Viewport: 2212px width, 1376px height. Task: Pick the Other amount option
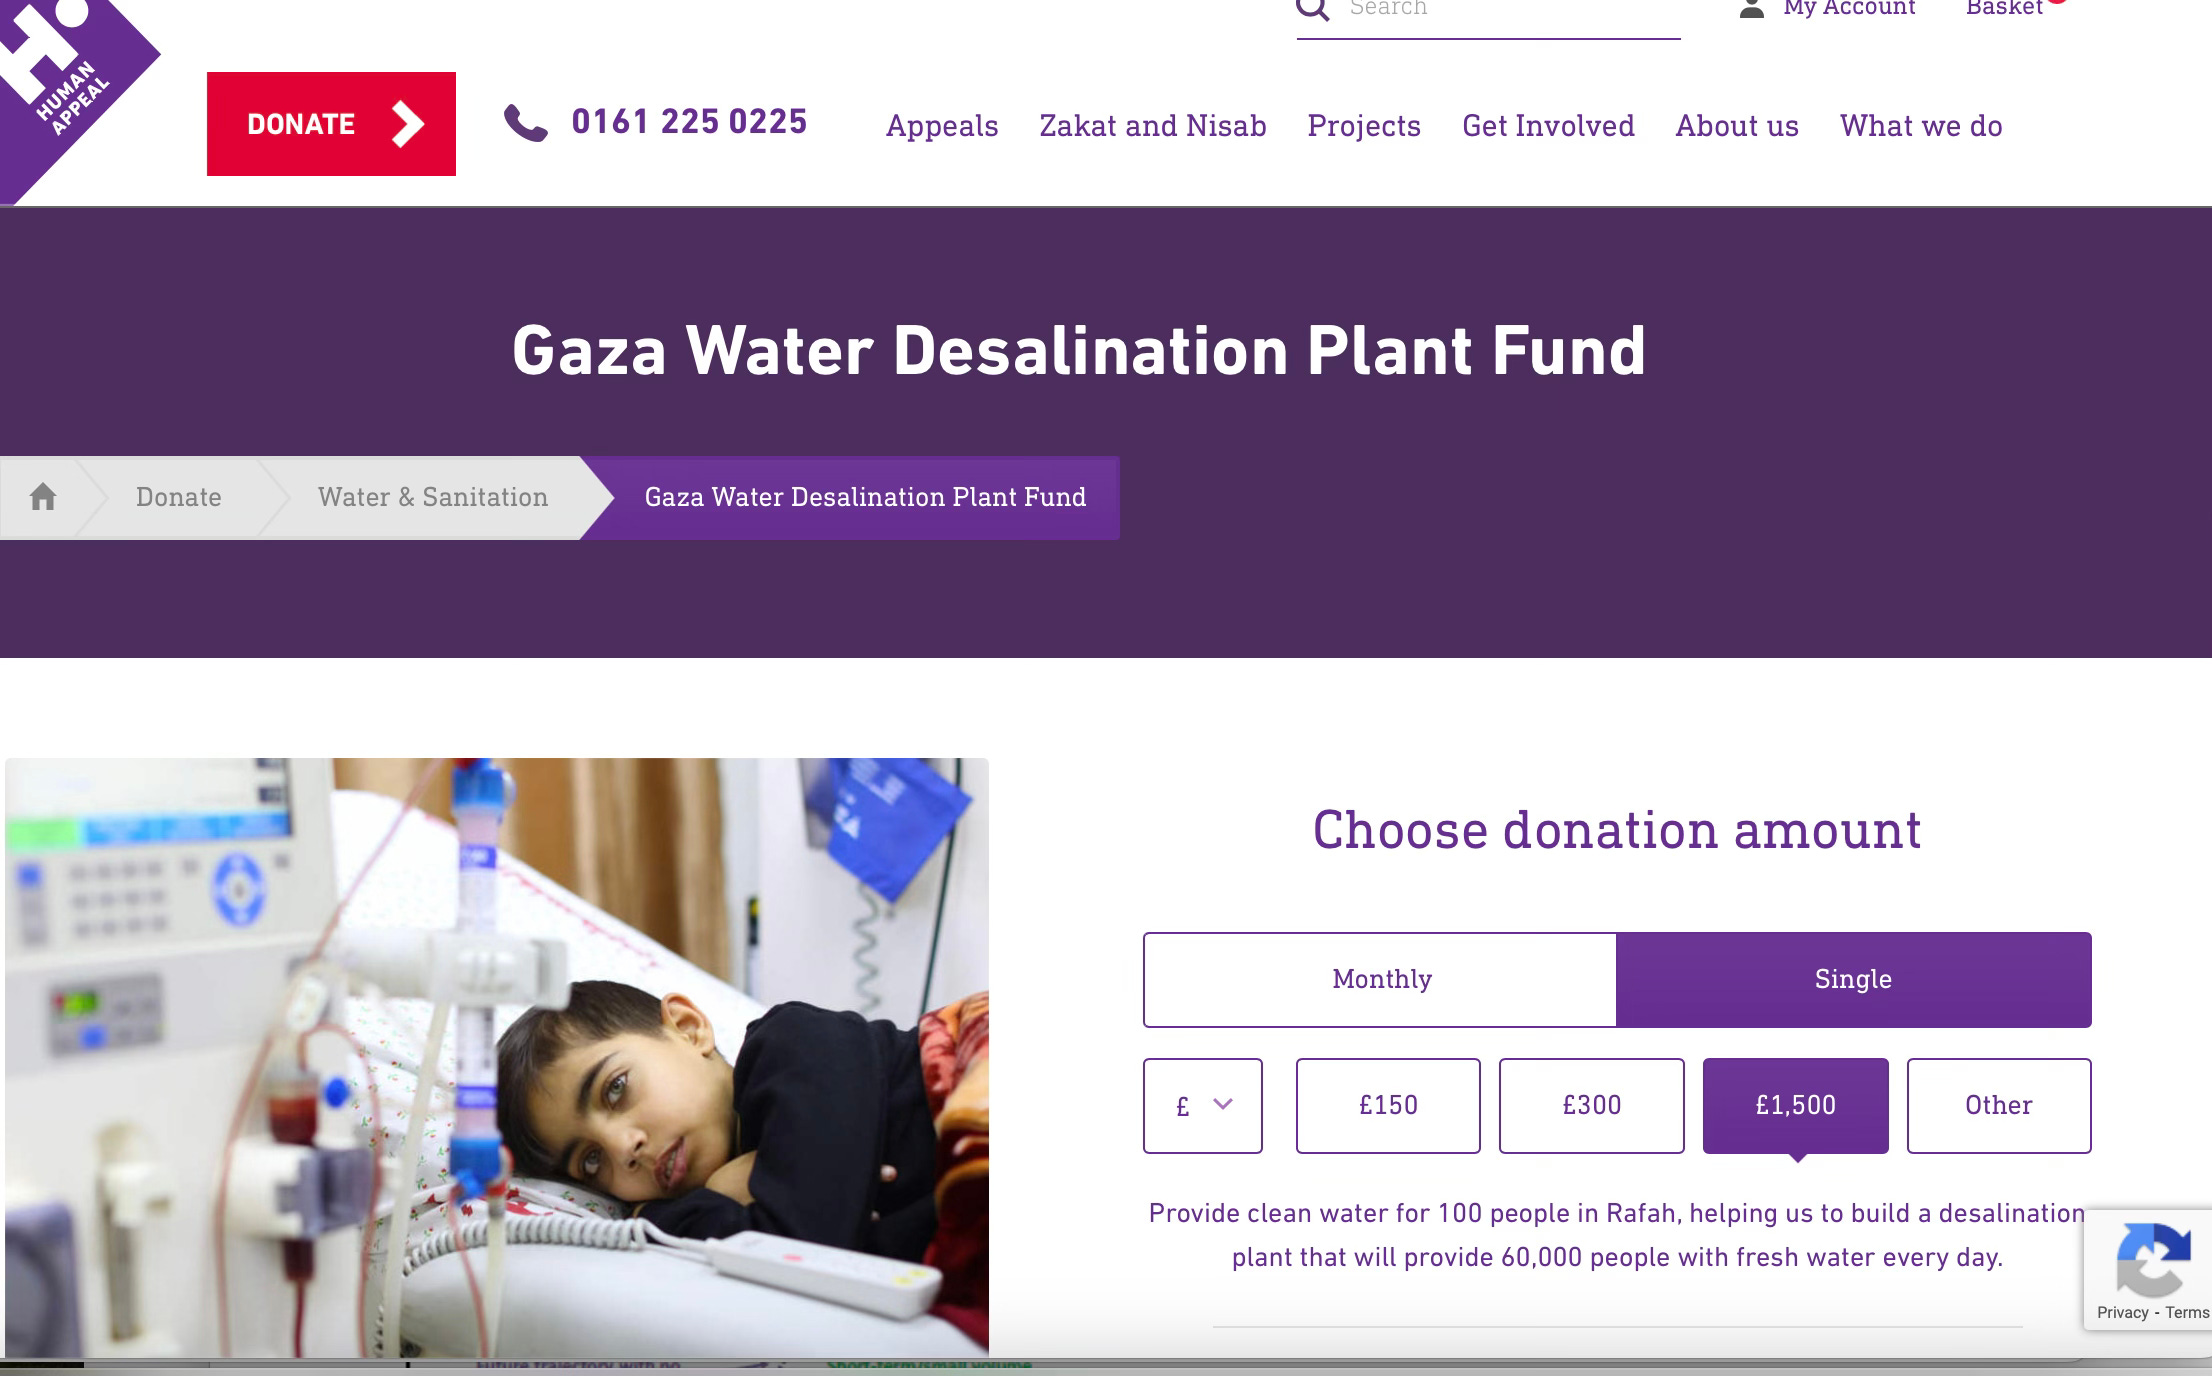pos(1998,1105)
